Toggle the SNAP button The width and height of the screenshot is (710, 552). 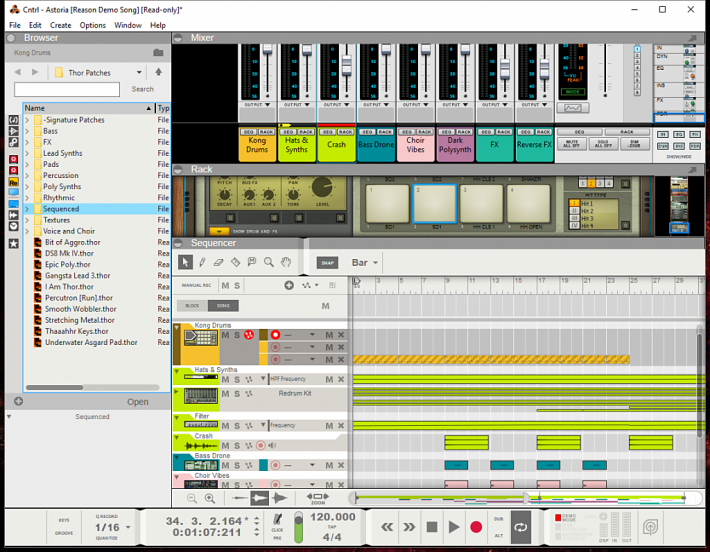(327, 263)
